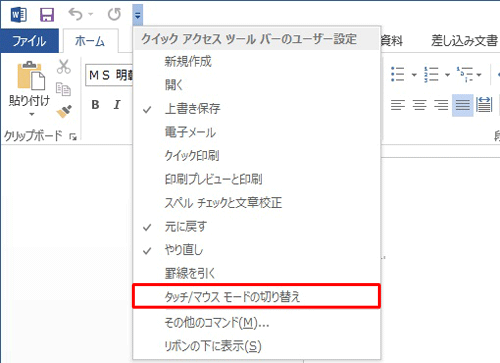
Task: Toggle Bold formatting
Action: point(95,105)
